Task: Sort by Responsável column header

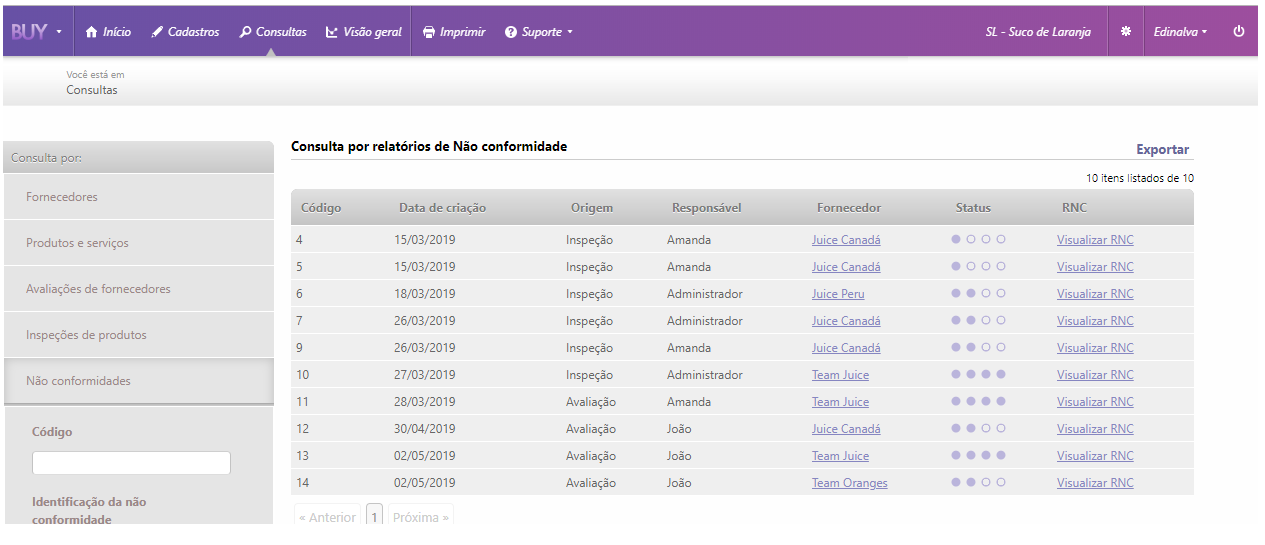Action: tap(706, 208)
